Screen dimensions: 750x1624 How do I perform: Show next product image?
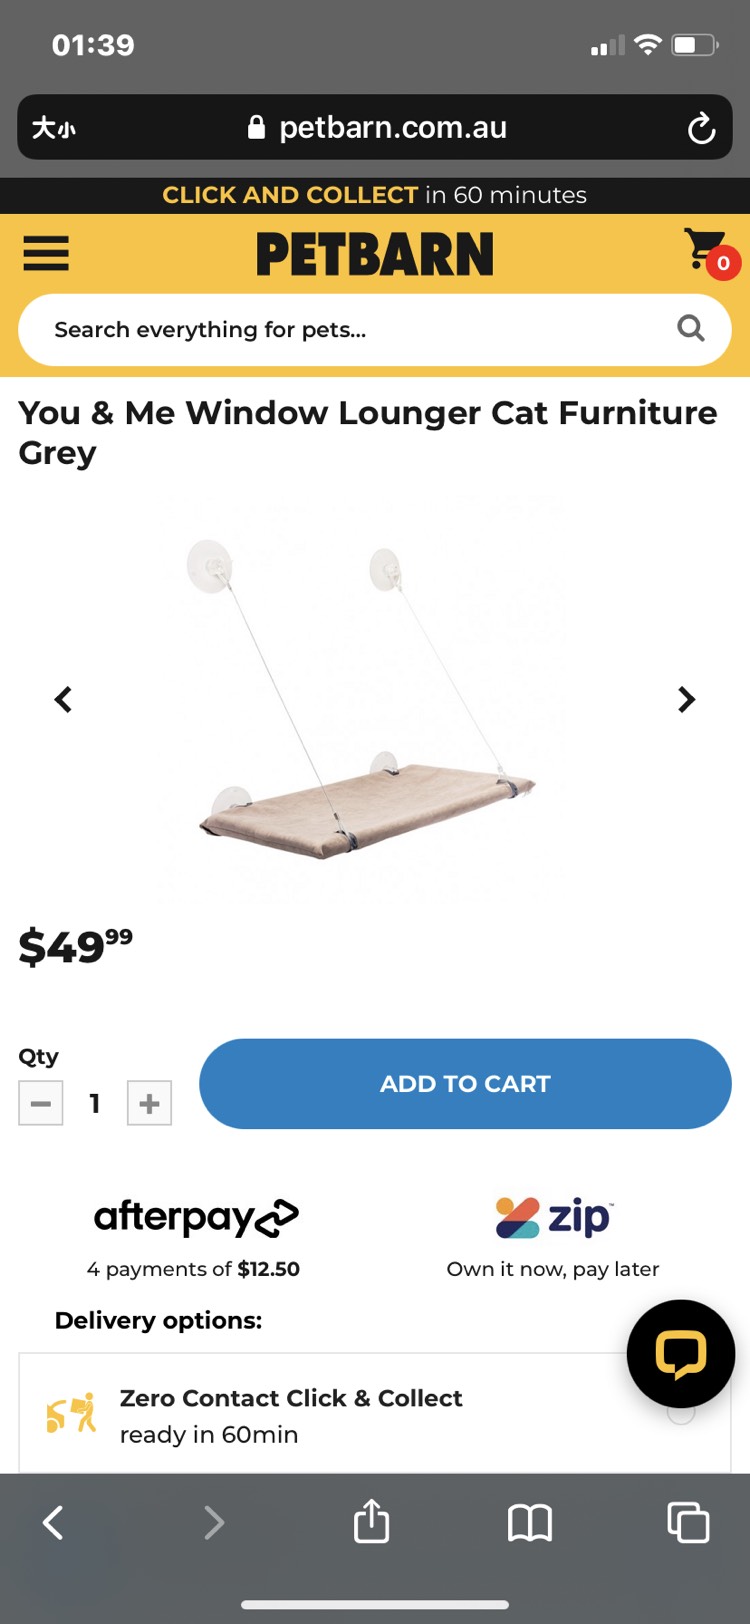[x=686, y=699]
